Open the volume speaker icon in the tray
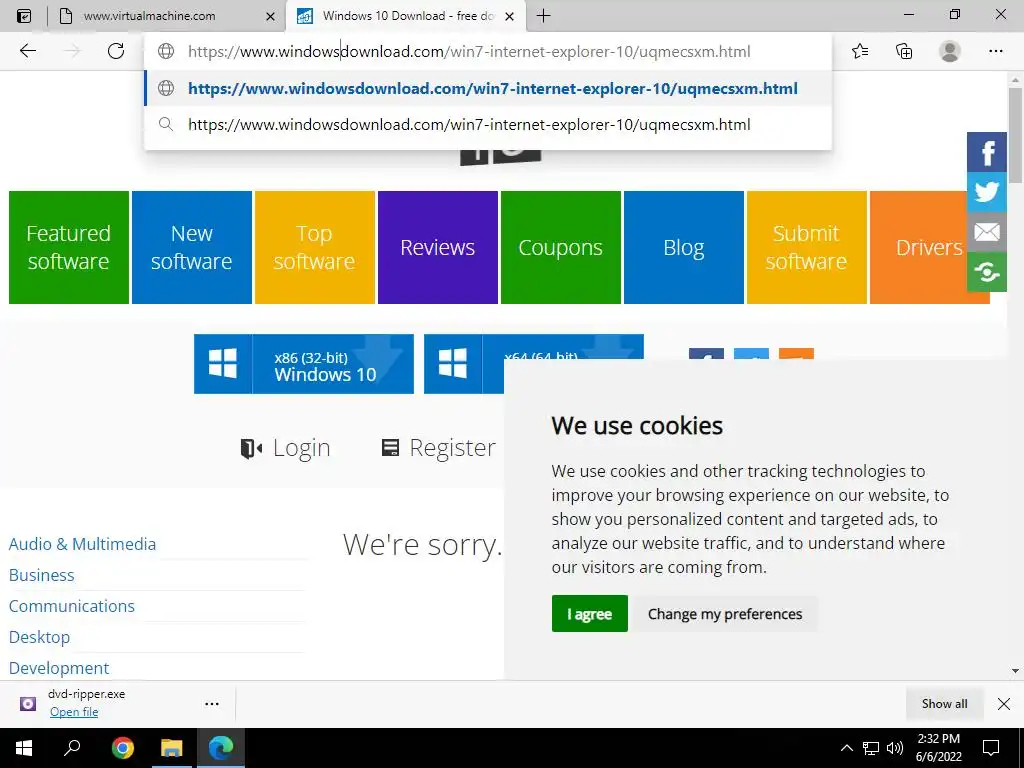The width and height of the screenshot is (1024, 768). click(x=895, y=748)
